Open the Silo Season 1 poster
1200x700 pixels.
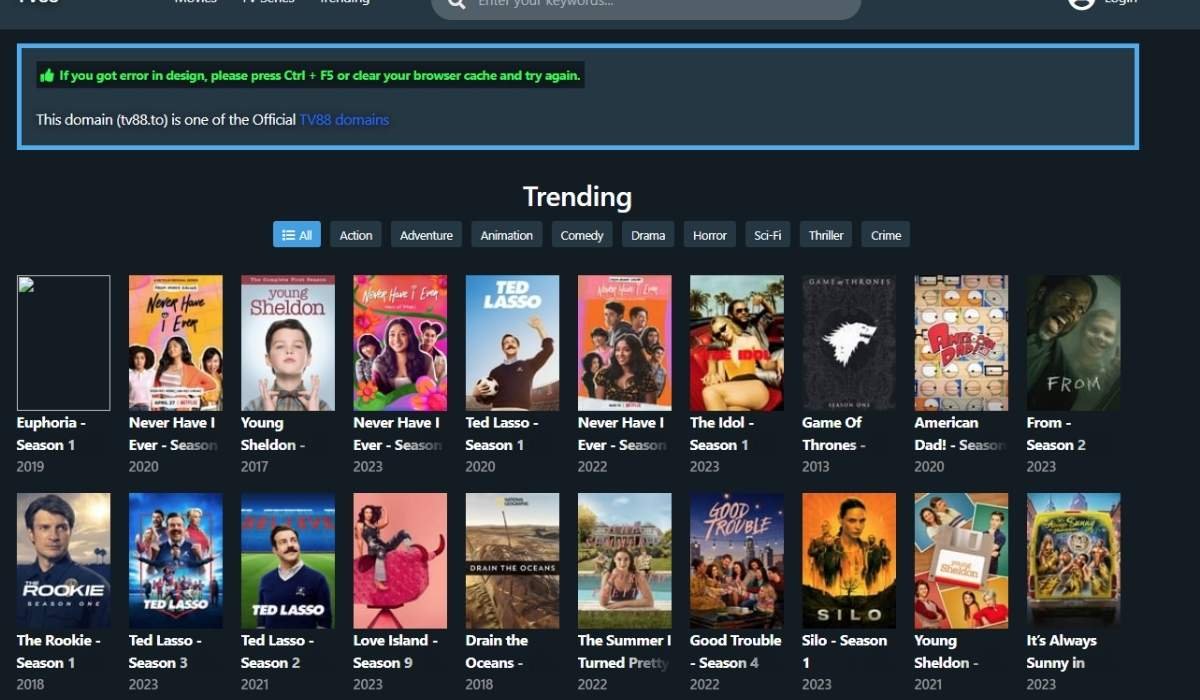849,561
